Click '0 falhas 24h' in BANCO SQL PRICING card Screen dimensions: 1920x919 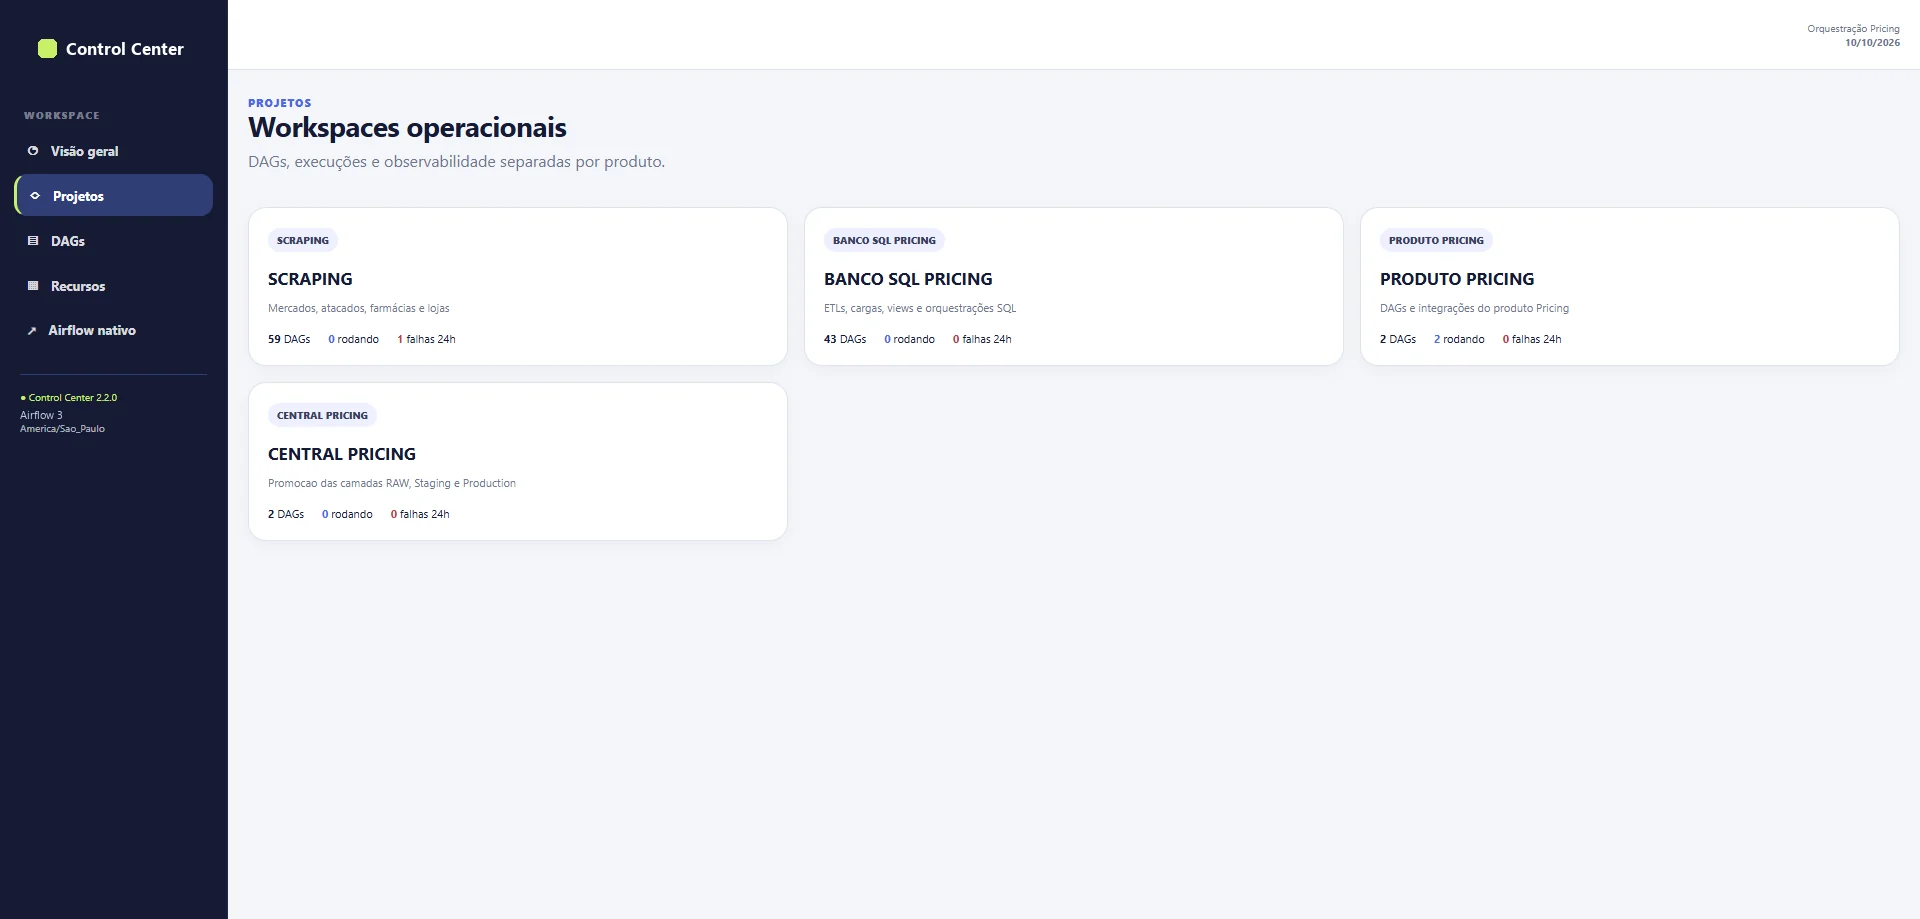click(982, 339)
